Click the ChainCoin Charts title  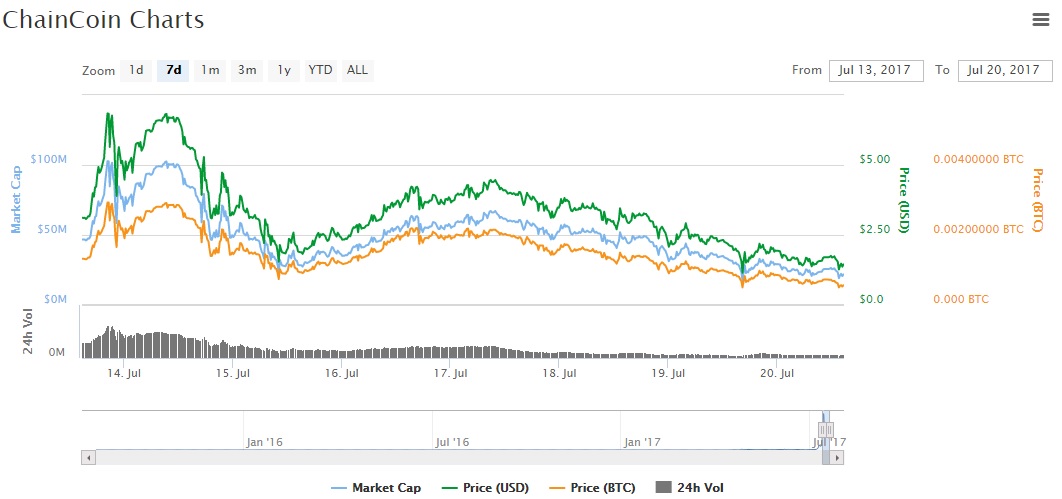(102, 20)
